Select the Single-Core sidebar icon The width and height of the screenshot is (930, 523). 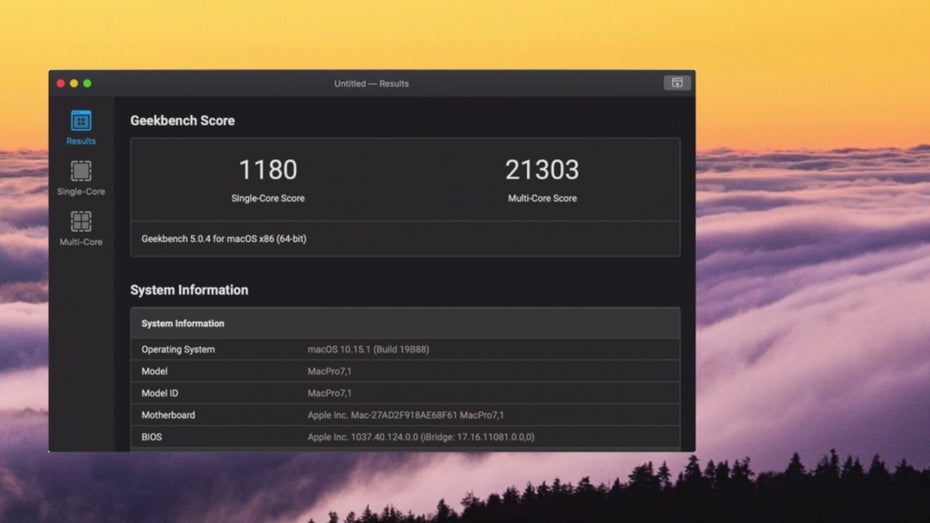coord(81,171)
